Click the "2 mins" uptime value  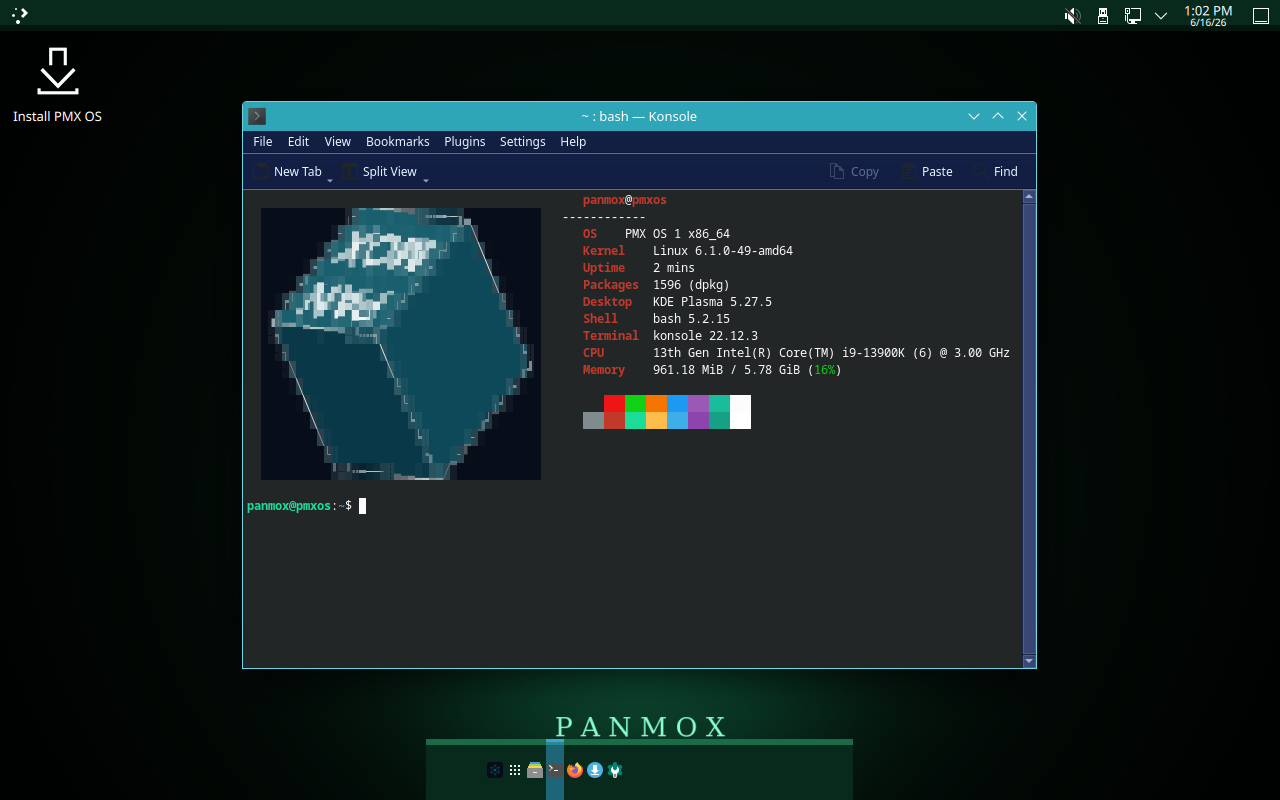tap(674, 268)
